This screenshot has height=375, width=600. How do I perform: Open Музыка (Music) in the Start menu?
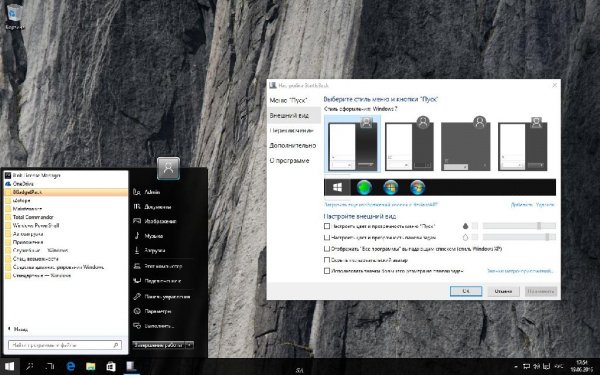[x=153, y=236]
